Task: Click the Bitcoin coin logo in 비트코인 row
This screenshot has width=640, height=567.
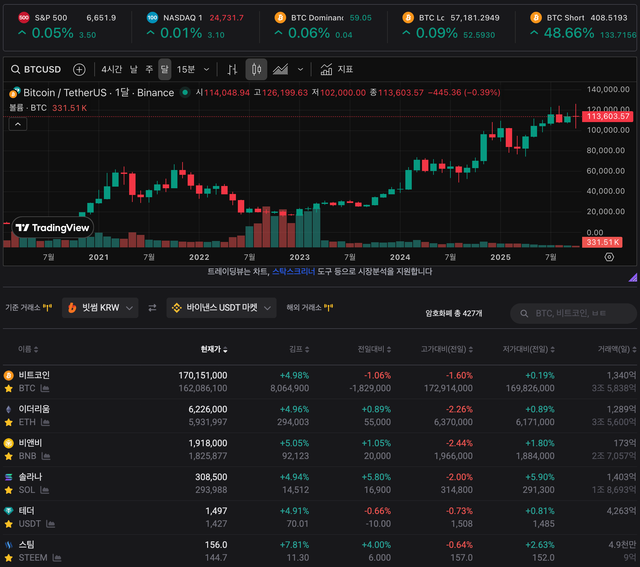Action: pyautogui.click(x=9, y=375)
